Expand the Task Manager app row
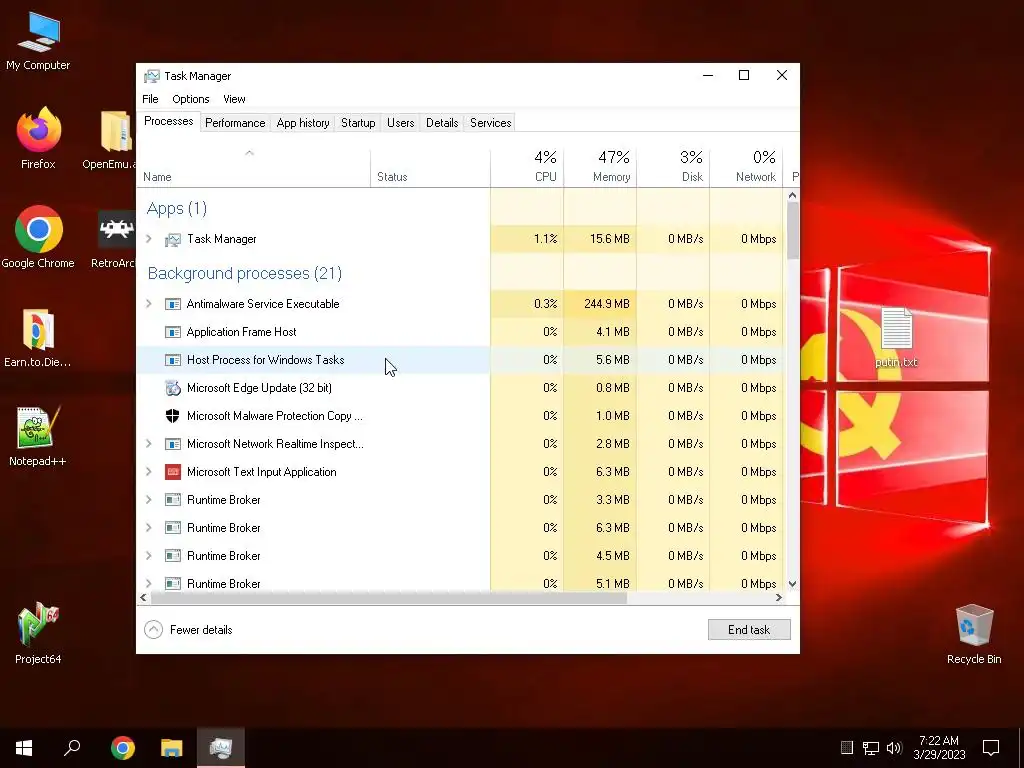This screenshot has height=768, width=1024. 149,239
